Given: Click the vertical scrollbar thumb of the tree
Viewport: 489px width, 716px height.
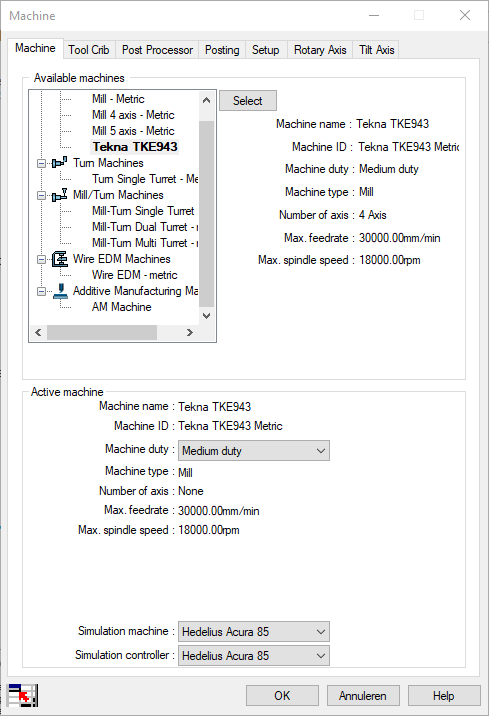Looking at the screenshot, I should tap(206, 214).
